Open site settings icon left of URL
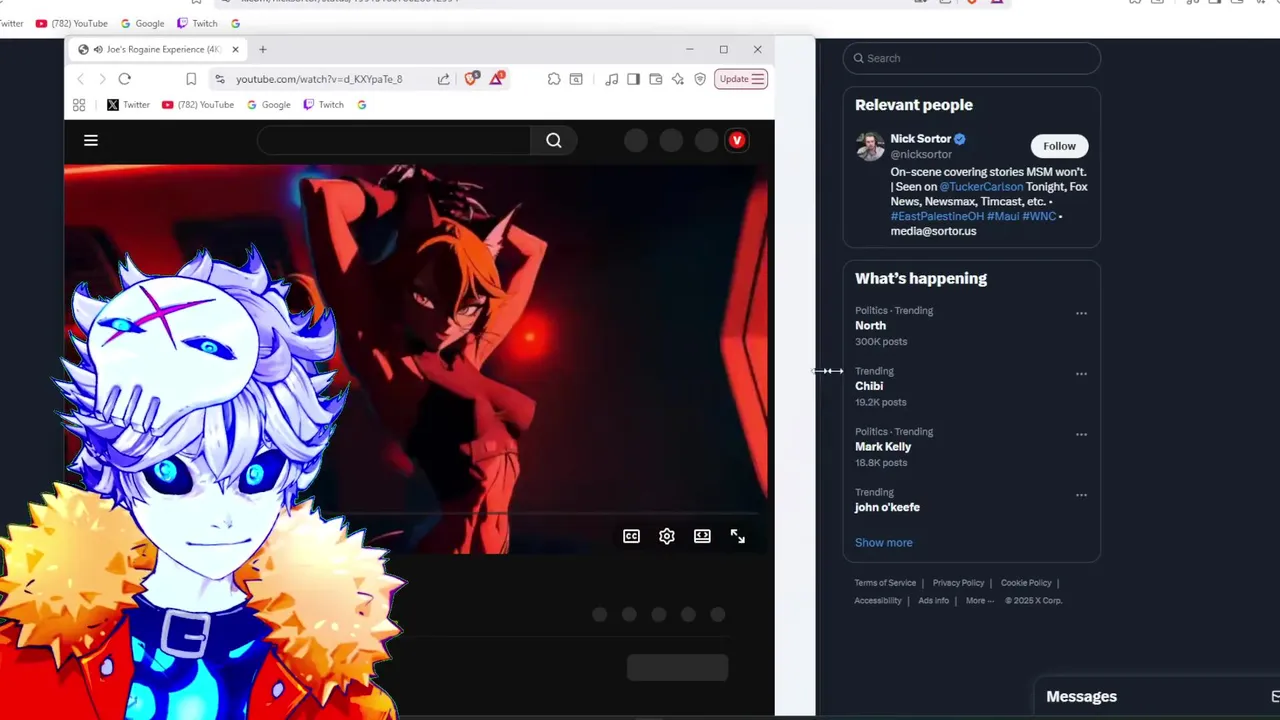This screenshot has height=720, width=1280. tap(219, 79)
